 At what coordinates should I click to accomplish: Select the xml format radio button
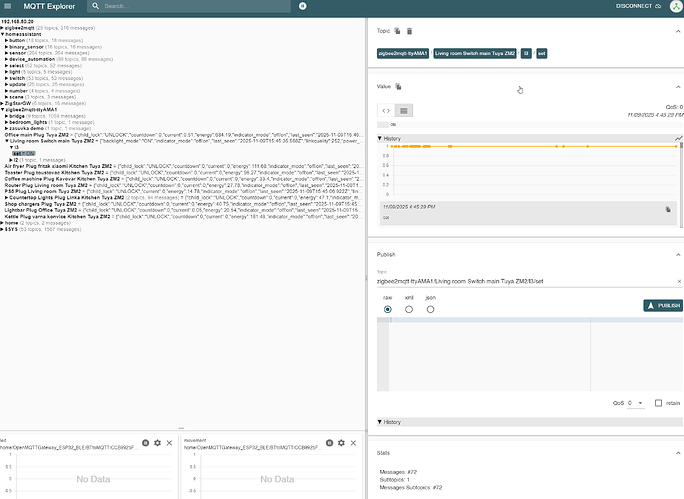pos(409,309)
